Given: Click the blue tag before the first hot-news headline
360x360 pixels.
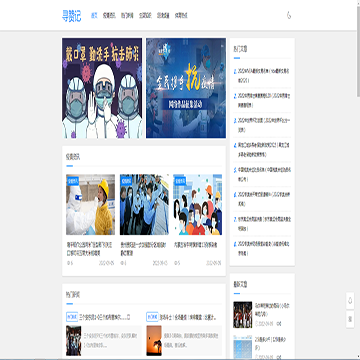Looking at the screenshot, I should click(x=72, y=317).
